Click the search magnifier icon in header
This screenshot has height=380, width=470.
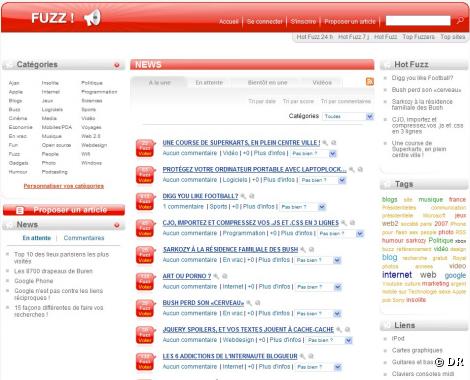pos(460,21)
